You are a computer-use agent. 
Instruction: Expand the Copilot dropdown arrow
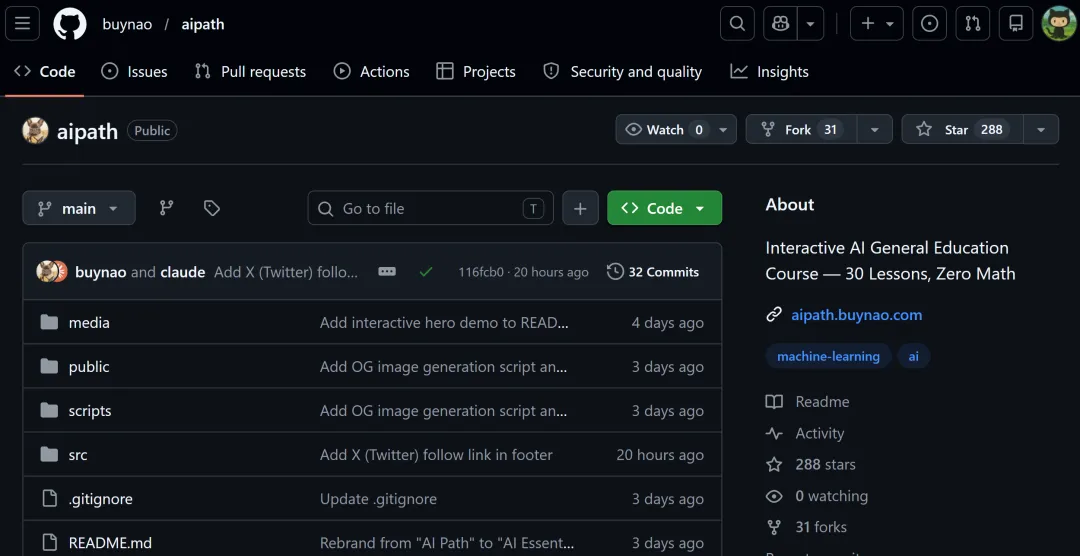(x=811, y=24)
